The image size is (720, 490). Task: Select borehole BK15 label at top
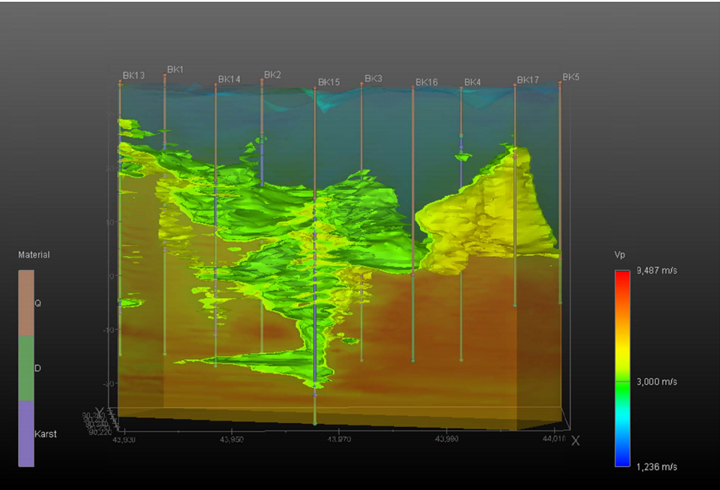329,82
